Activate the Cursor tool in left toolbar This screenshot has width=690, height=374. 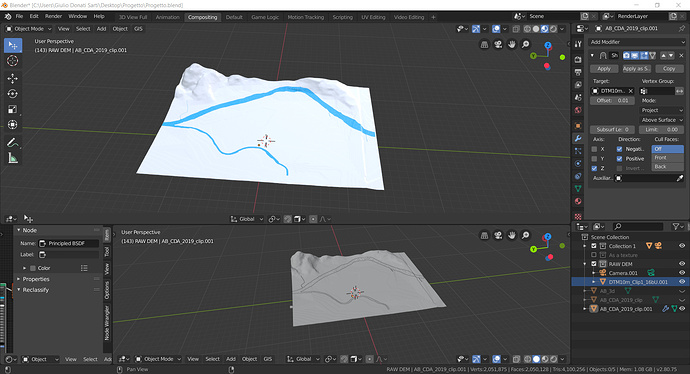coord(13,60)
